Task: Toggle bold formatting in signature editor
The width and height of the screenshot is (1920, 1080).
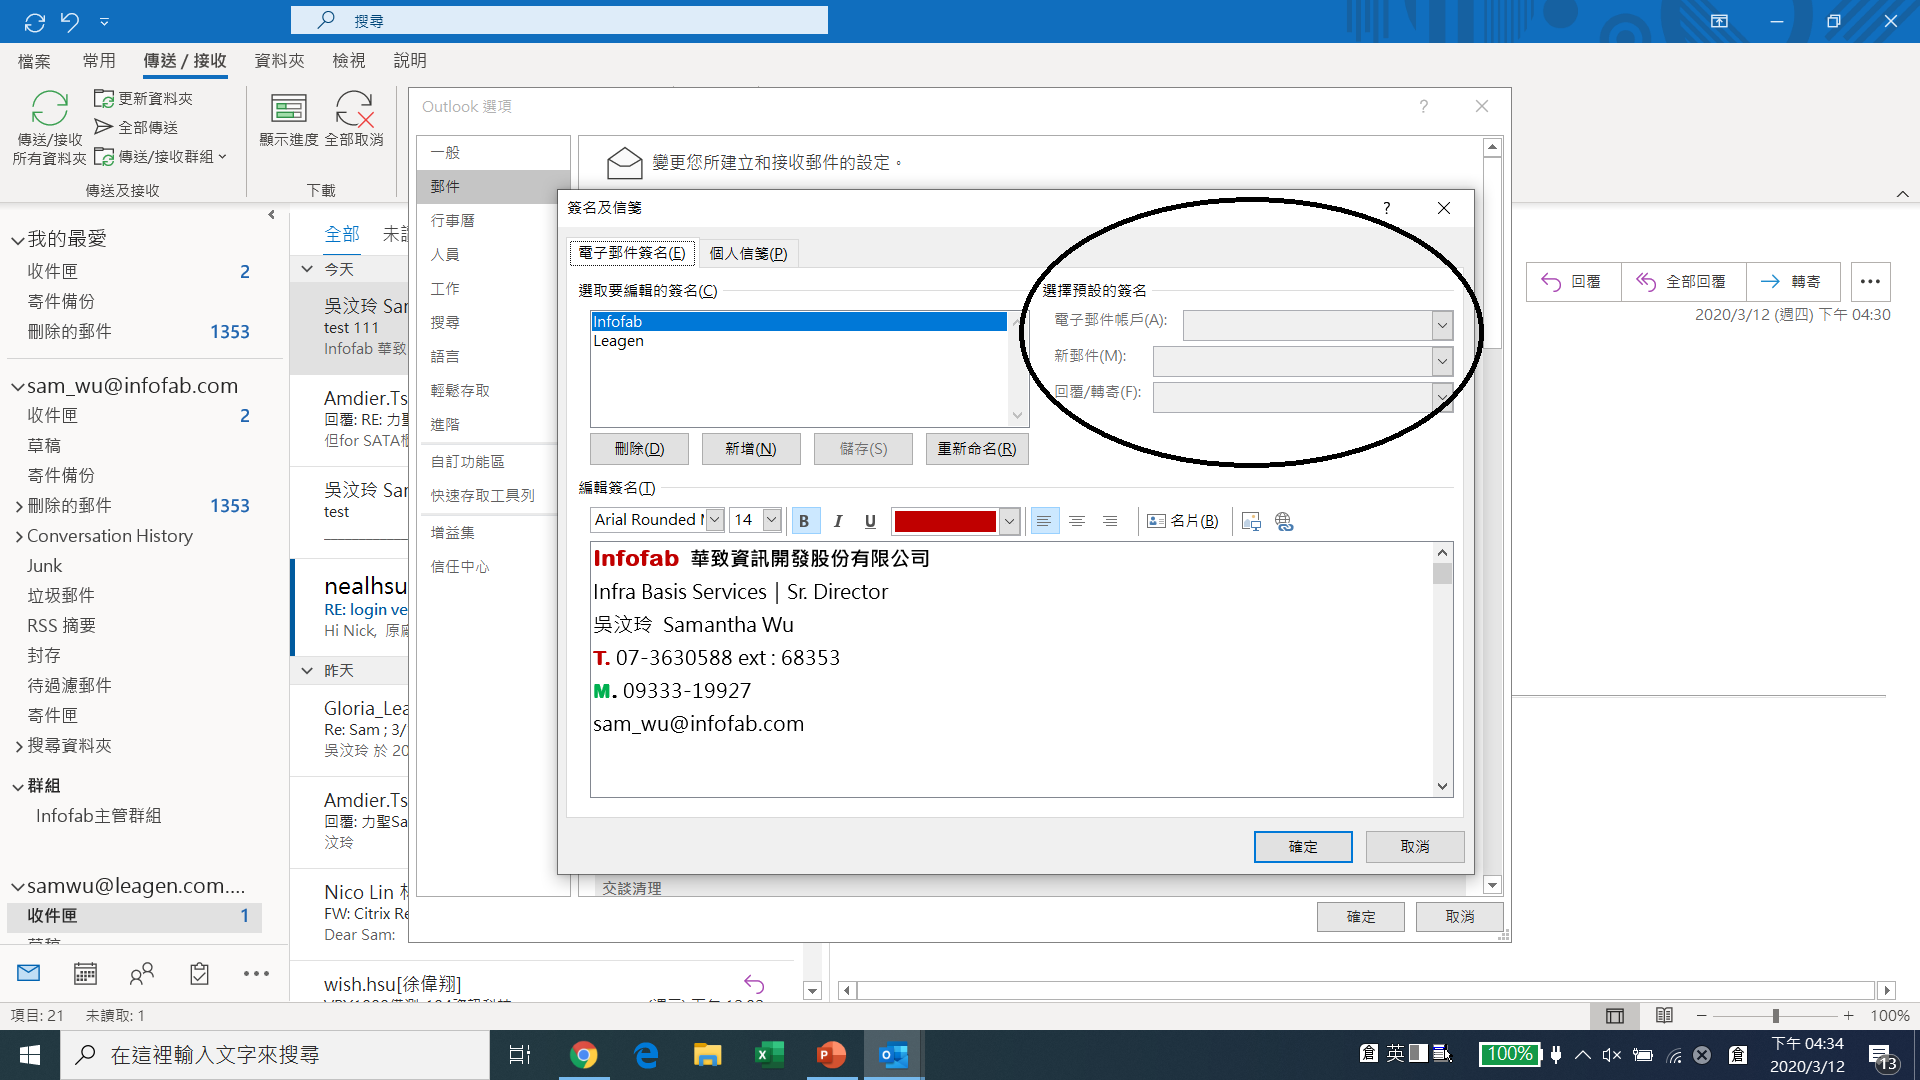Action: [x=804, y=521]
